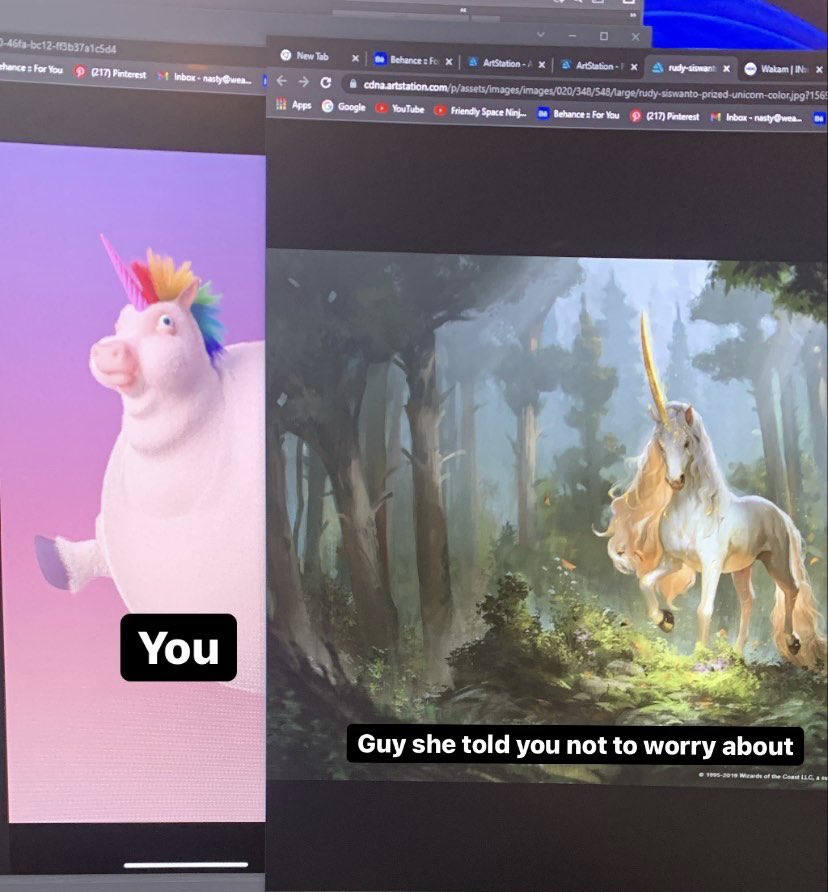
Task: Click the forest unicorn painting
Action: (x=546, y=518)
